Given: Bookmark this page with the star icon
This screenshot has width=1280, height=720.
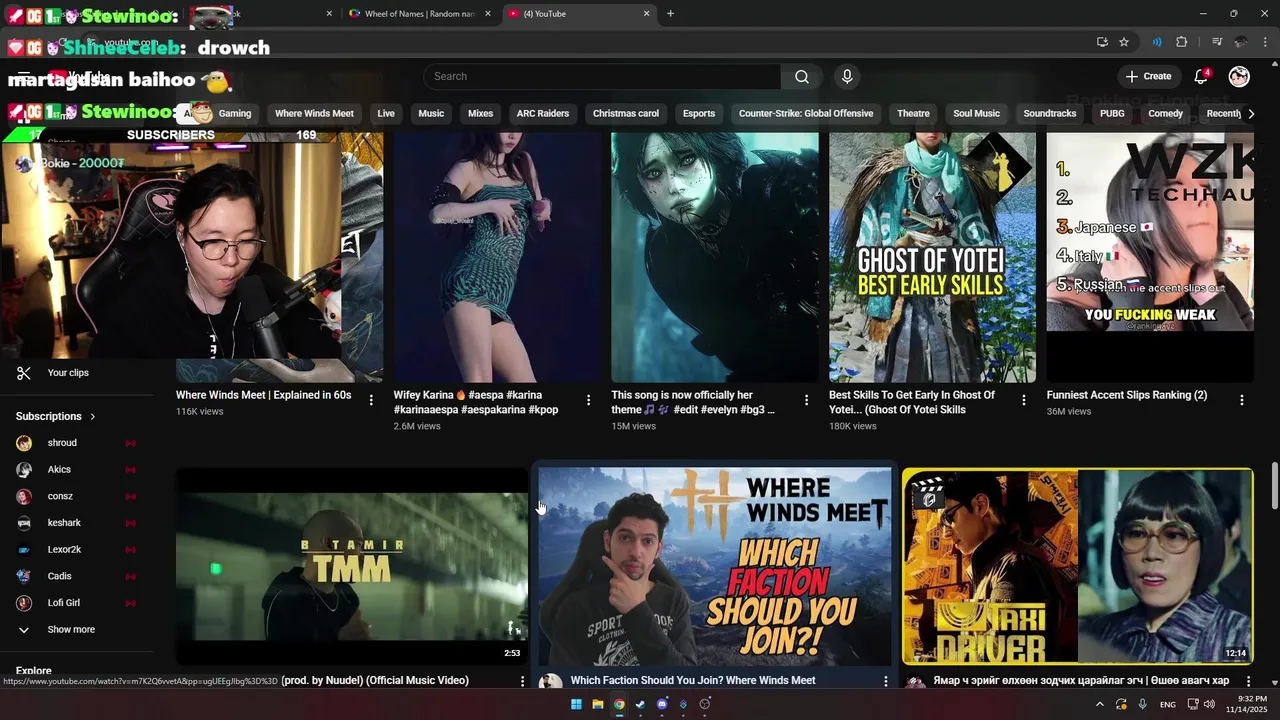Looking at the screenshot, I should (1124, 42).
